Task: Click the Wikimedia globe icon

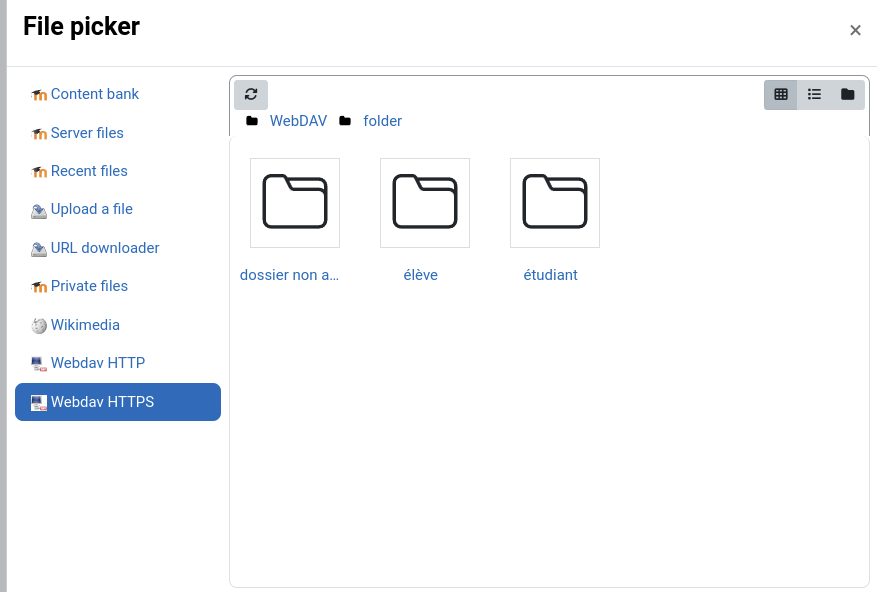Action: (39, 326)
